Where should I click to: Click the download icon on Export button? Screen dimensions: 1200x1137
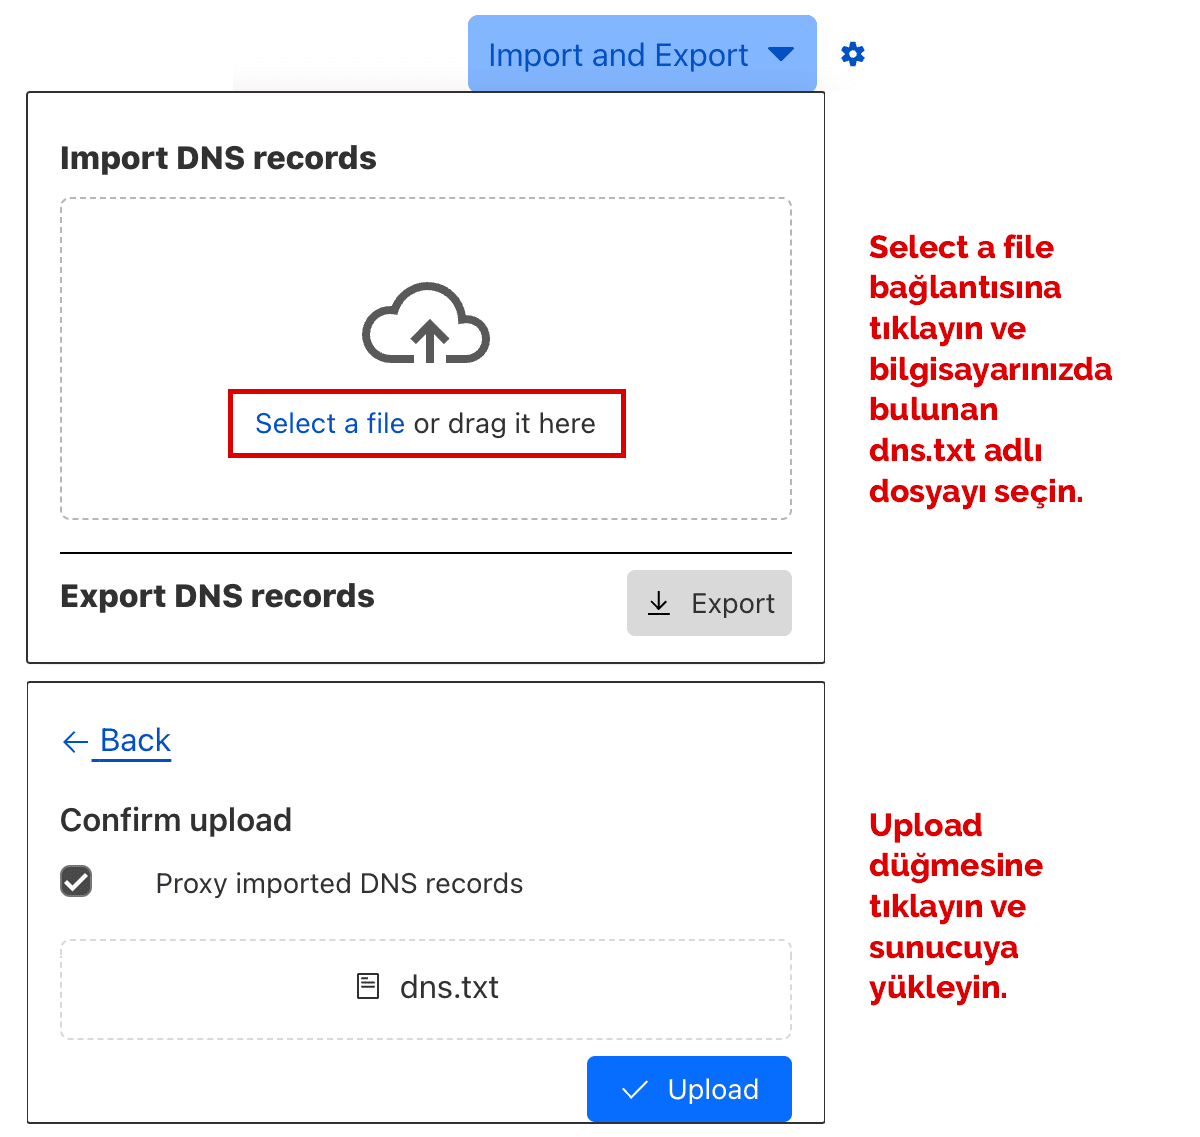click(660, 603)
